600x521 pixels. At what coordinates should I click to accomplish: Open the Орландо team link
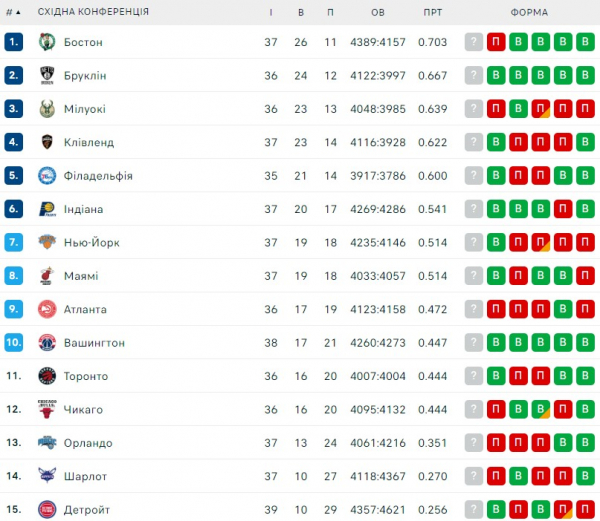[x=89, y=443]
